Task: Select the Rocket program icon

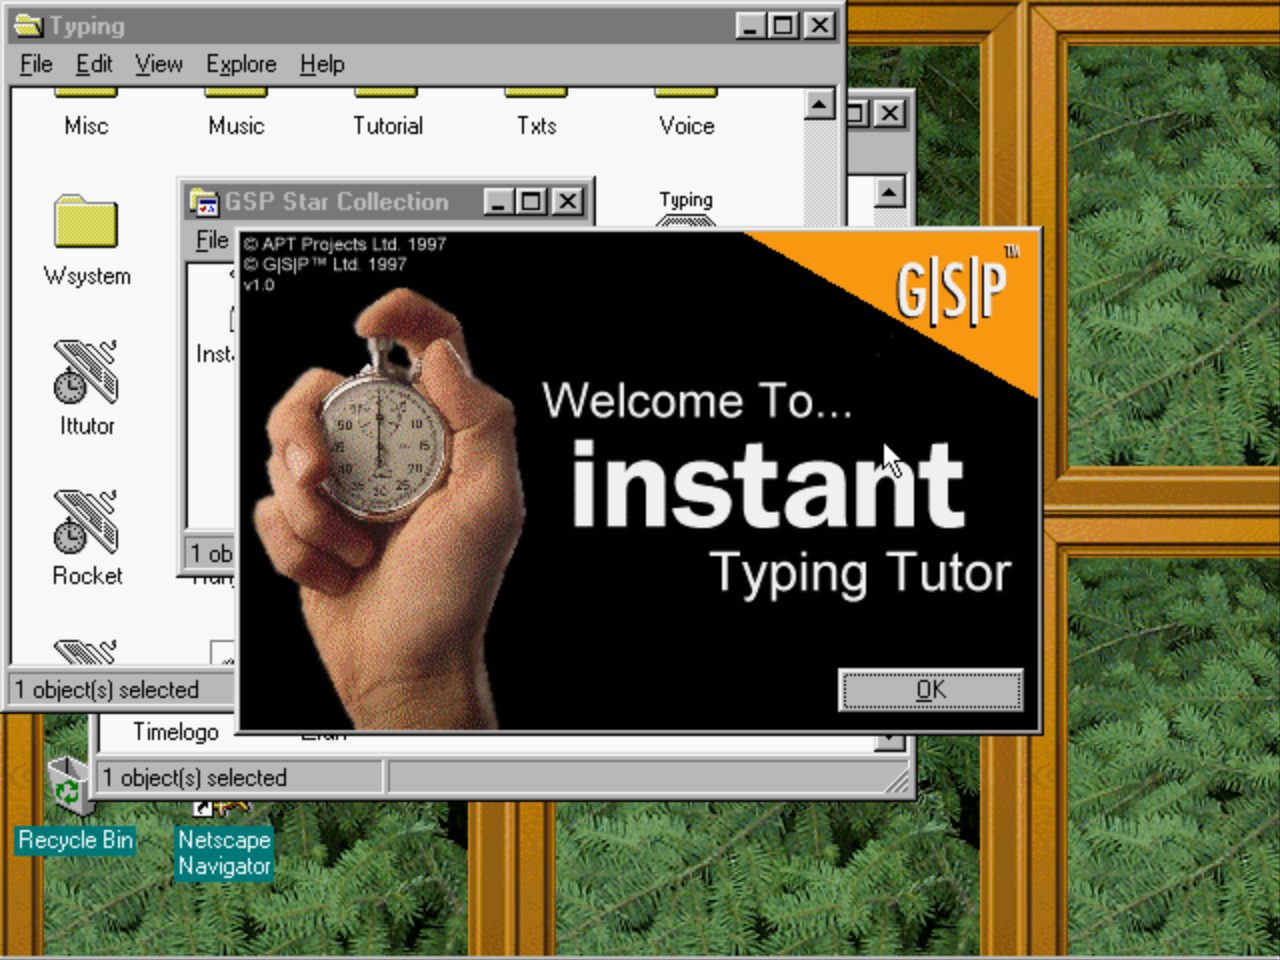Action: [x=86, y=522]
